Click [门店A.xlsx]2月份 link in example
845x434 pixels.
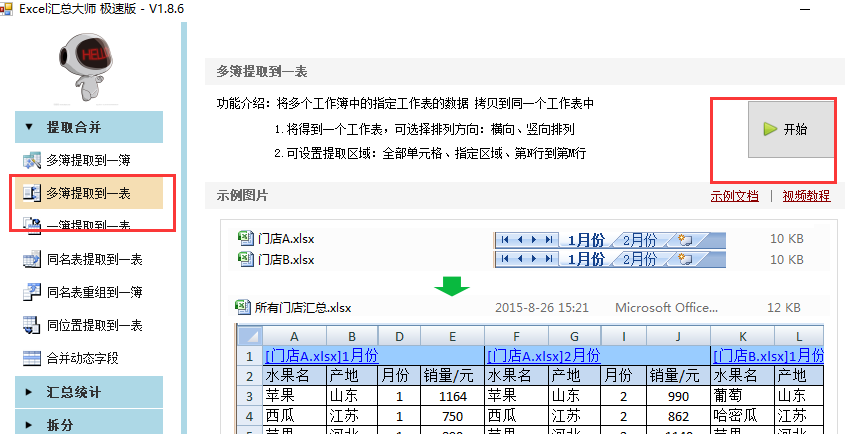[543, 356]
